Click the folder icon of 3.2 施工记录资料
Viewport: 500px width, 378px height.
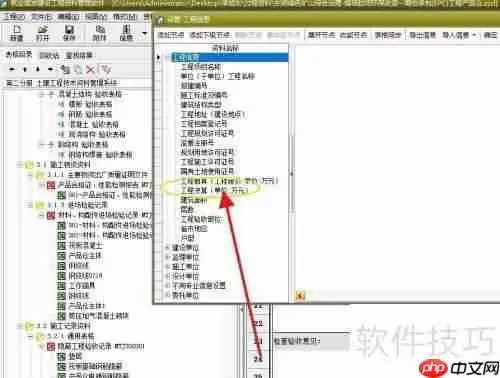(x=29, y=326)
